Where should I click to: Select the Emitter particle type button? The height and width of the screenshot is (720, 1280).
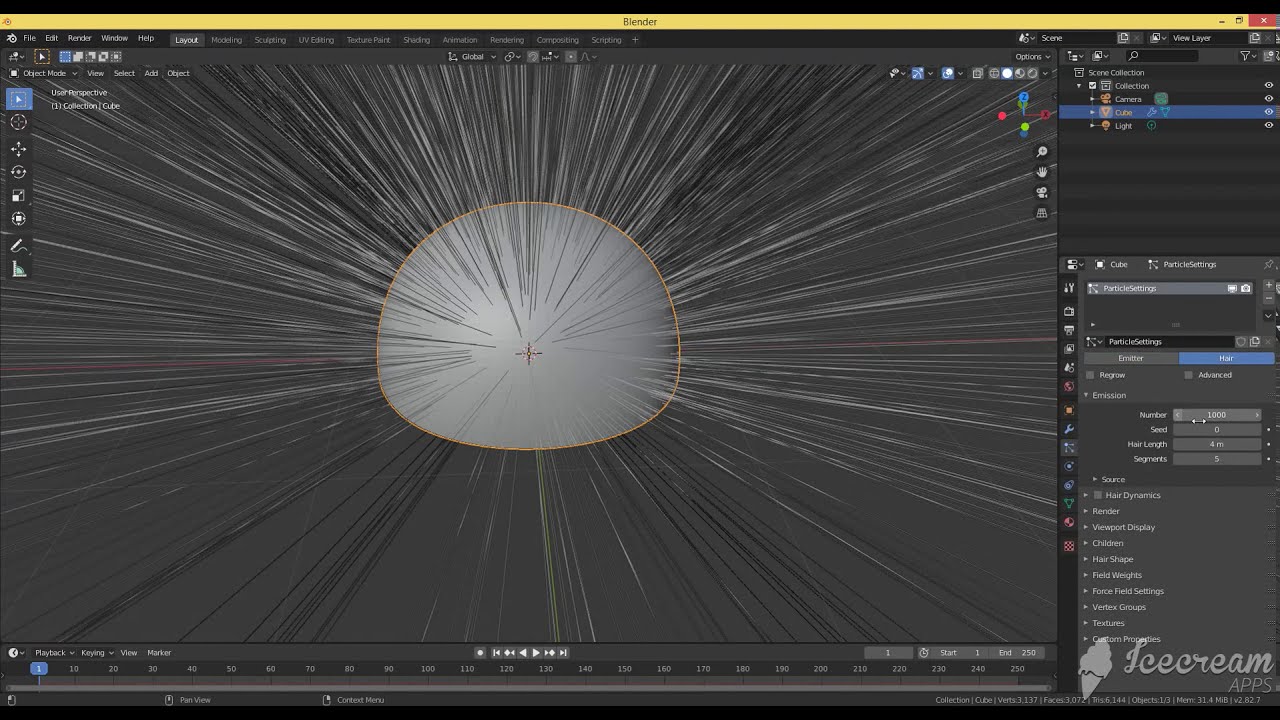[1131, 358]
